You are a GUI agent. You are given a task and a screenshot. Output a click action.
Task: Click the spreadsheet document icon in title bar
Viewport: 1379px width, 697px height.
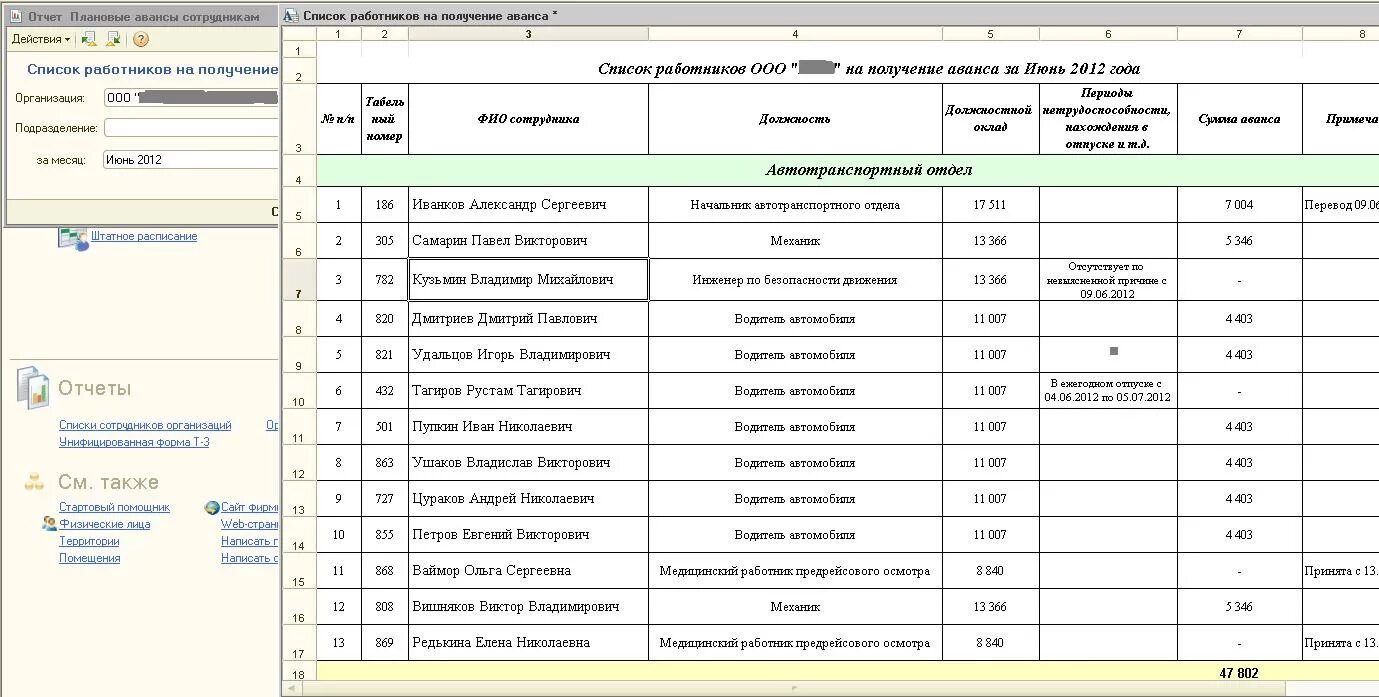290,15
